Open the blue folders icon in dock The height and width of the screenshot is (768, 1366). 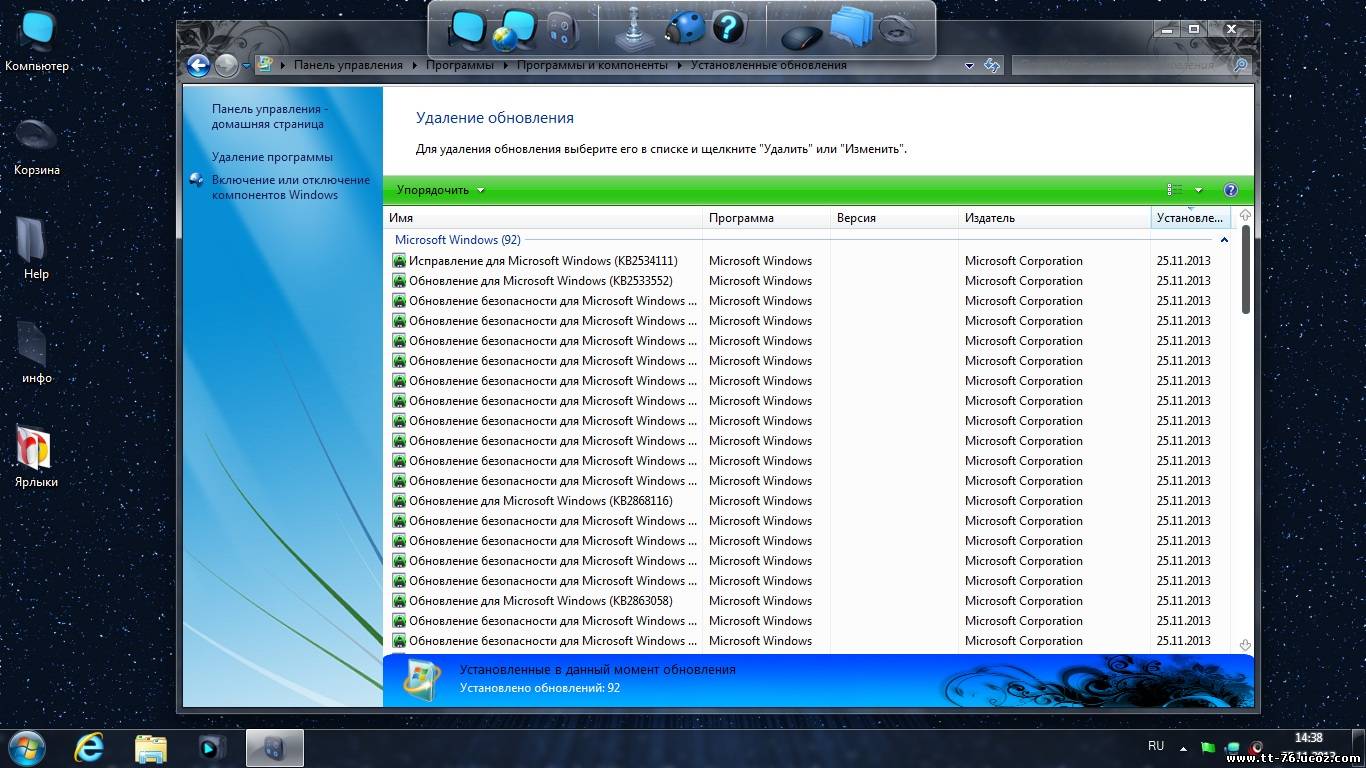coord(852,28)
